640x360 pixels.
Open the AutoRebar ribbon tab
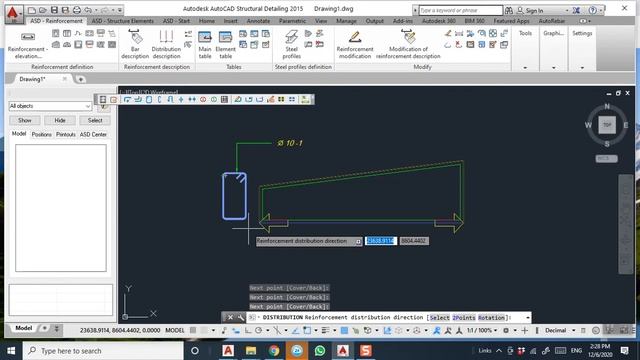(x=552, y=21)
